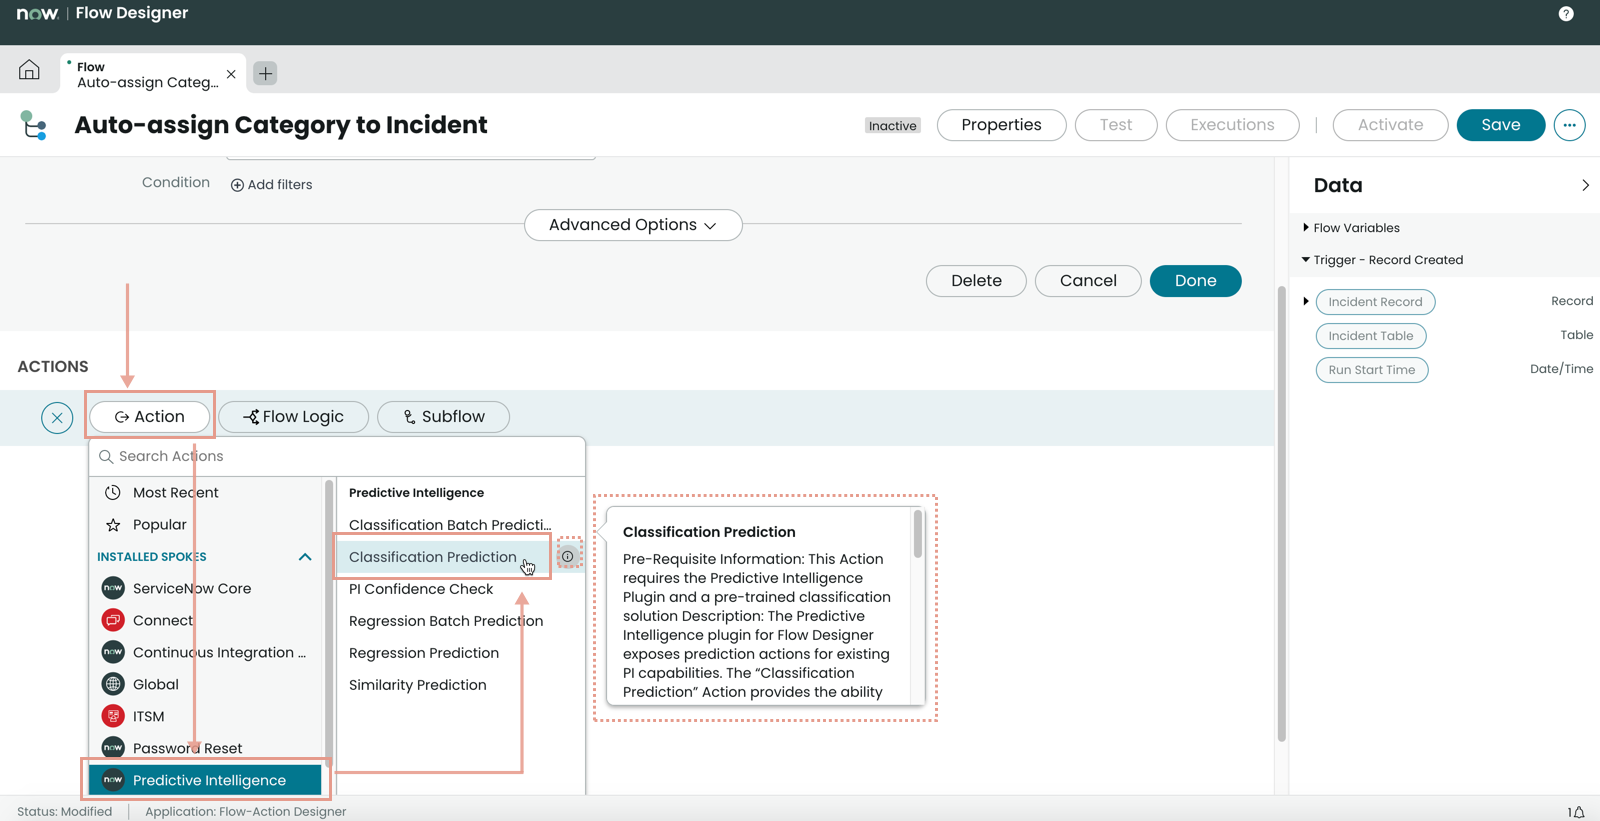1600x821 pixels.
Task: Cancel adding an action with the X icon
Action: click(x=57, y=417)
